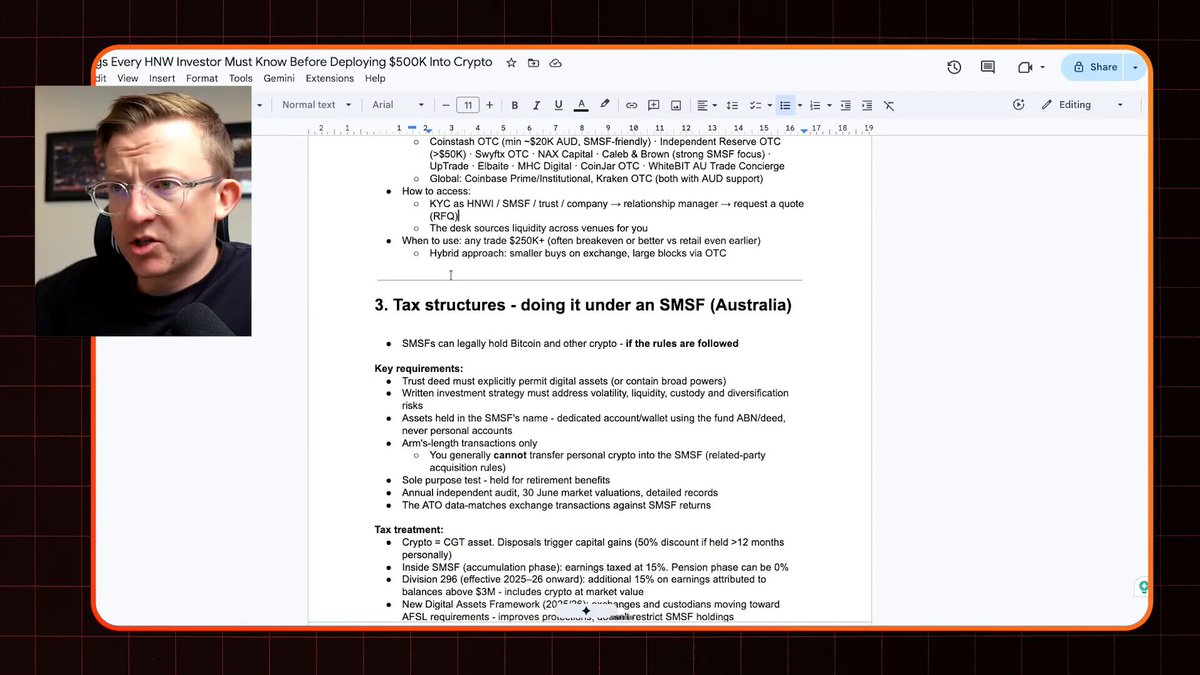Star this document
The image size is (1200, 675).
pos(511,63)
